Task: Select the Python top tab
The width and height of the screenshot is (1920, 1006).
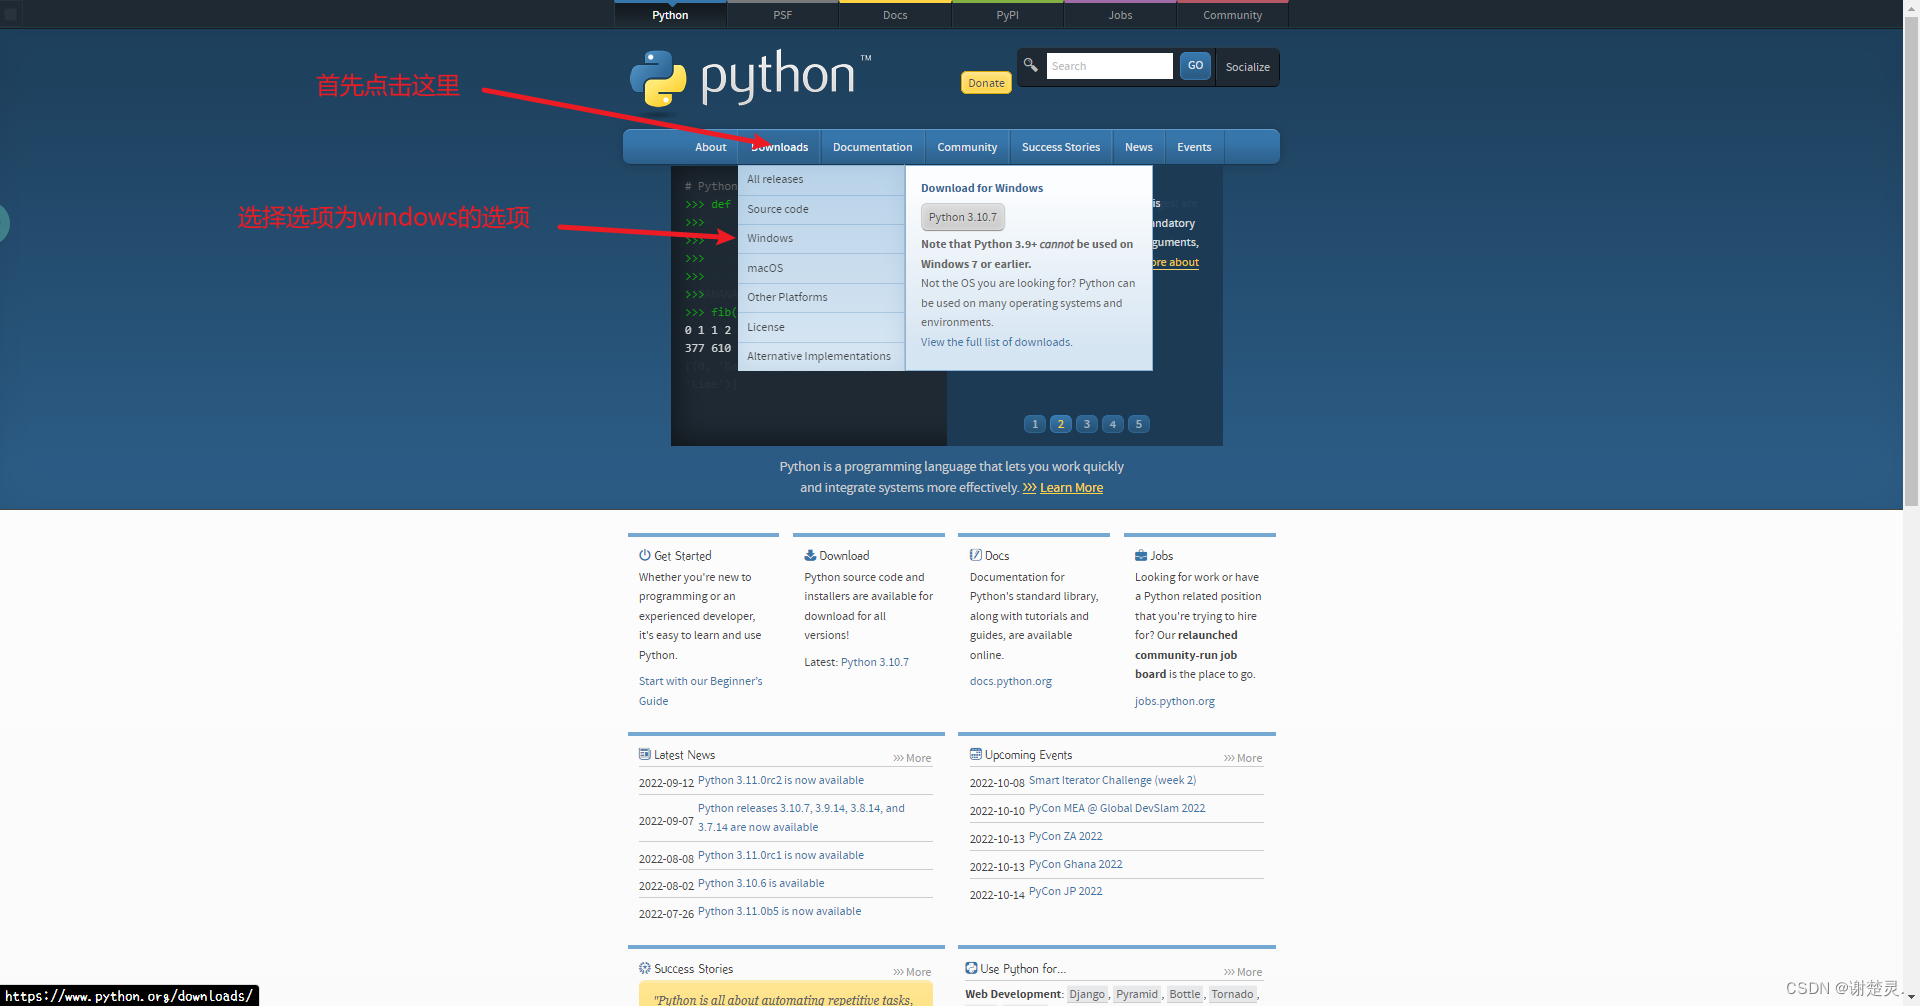Action: [670, 15]
